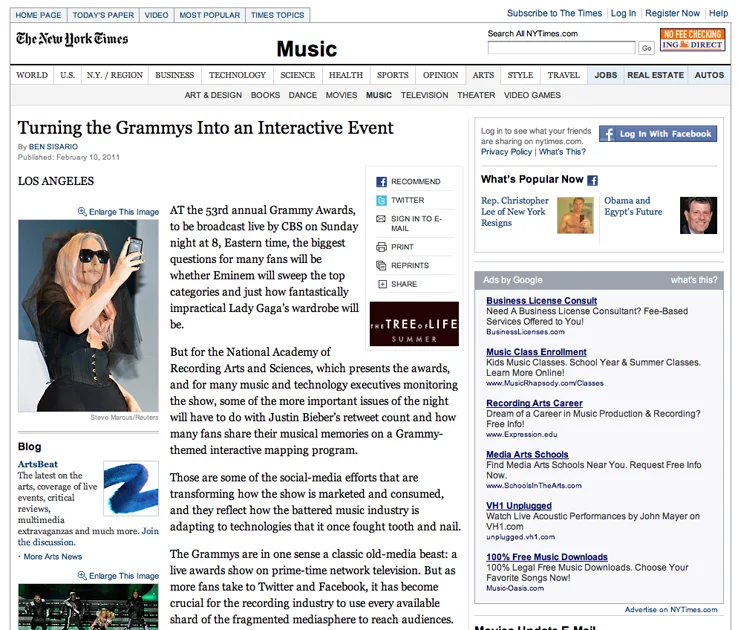
Task: Open the Media Arts Schools ad
Action: pyautogui.click(x=527, y=455)
